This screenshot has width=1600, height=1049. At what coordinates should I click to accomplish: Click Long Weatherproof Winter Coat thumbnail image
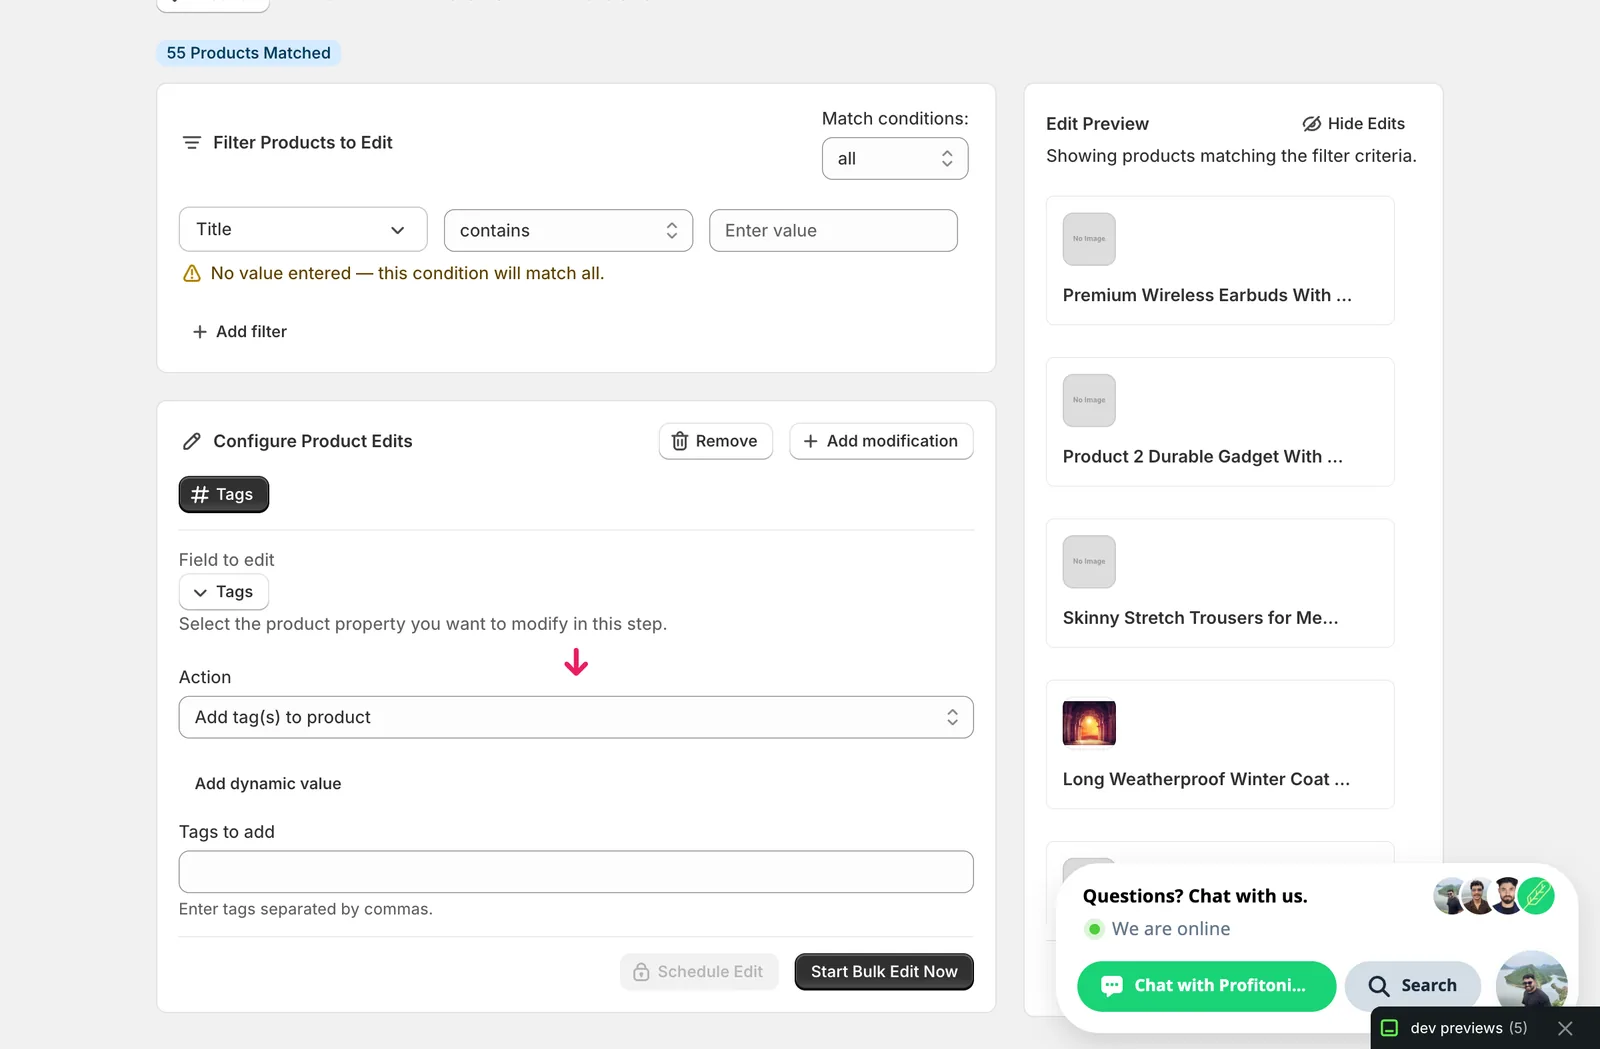[x=1089, y=723]
